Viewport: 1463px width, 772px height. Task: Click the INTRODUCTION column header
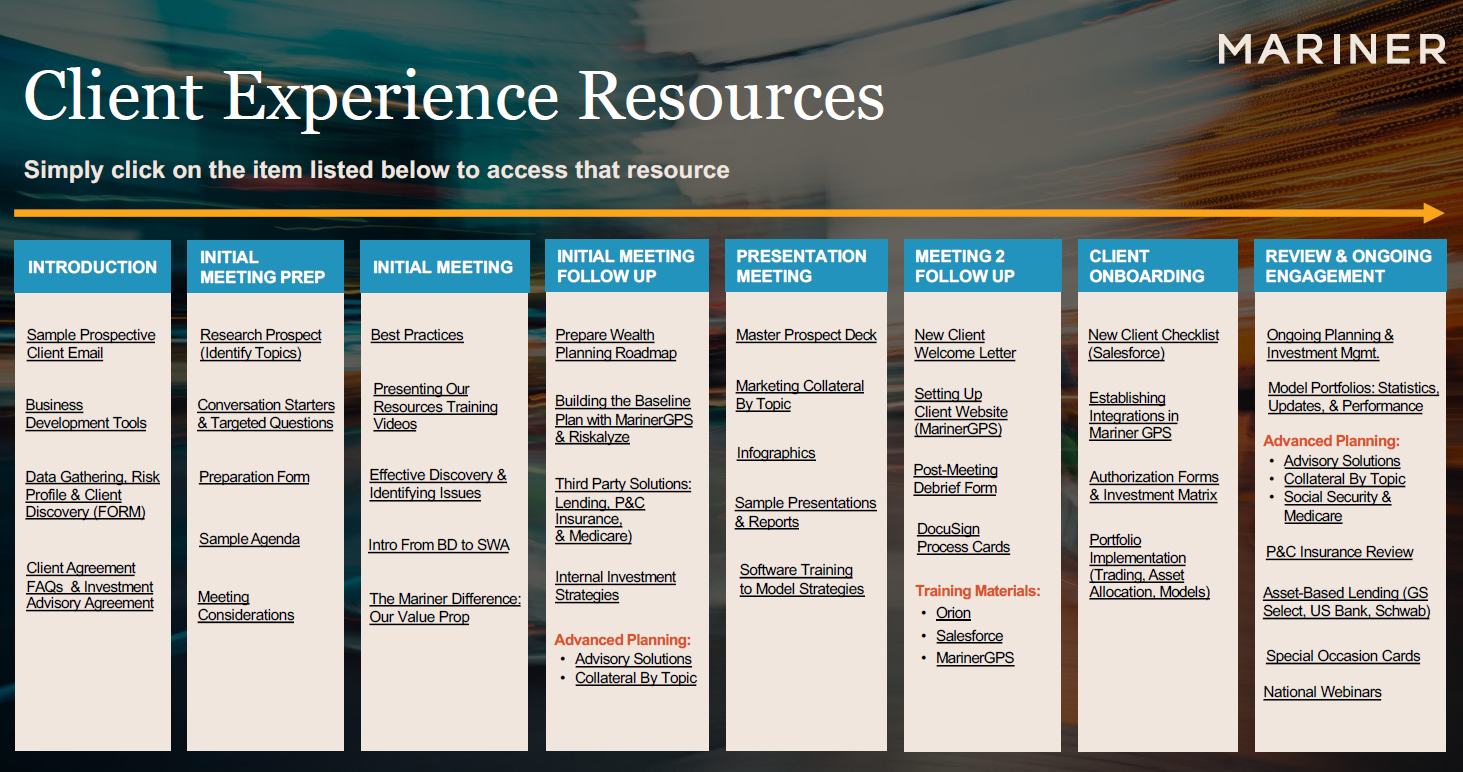click(x=93, y=267)
